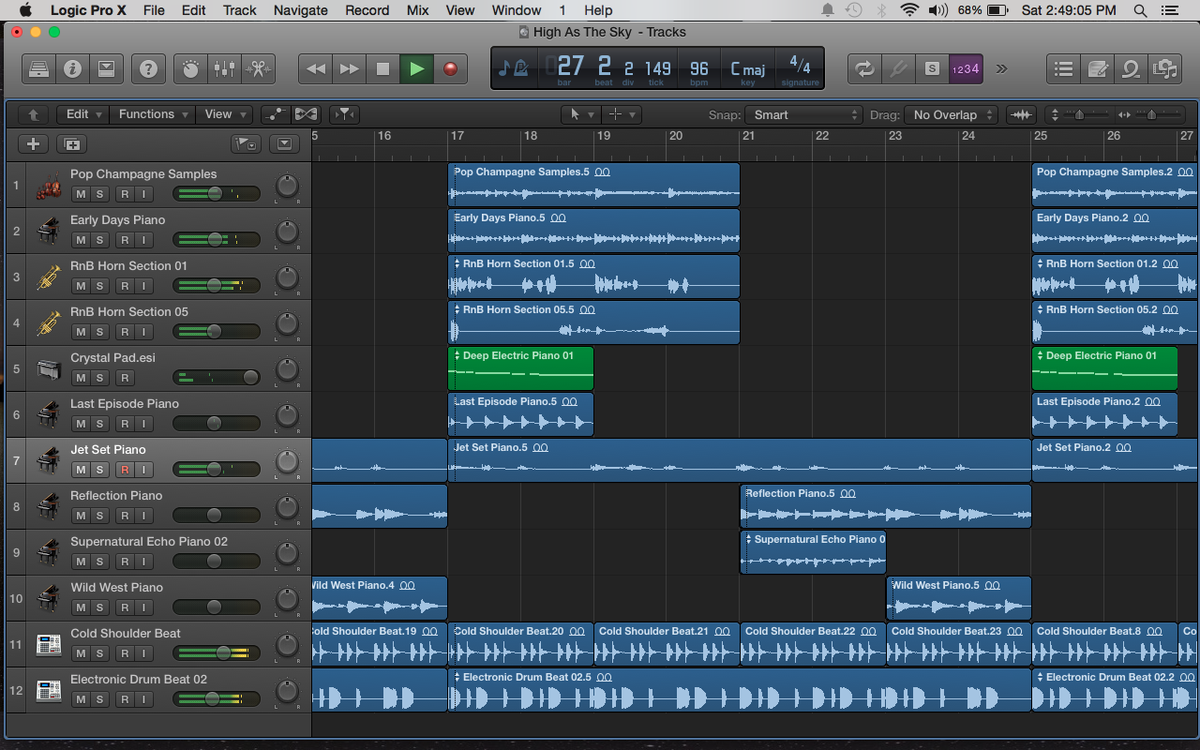Click the RnB Horn Section 01 trumpet icon
The width and height of the screenshot is (1200, 750).
(48, 277)
